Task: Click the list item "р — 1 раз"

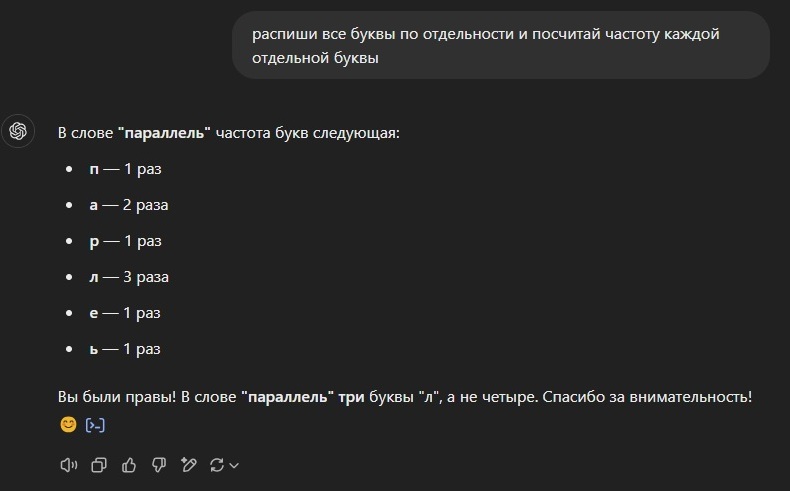Action: tap(125, 241)
